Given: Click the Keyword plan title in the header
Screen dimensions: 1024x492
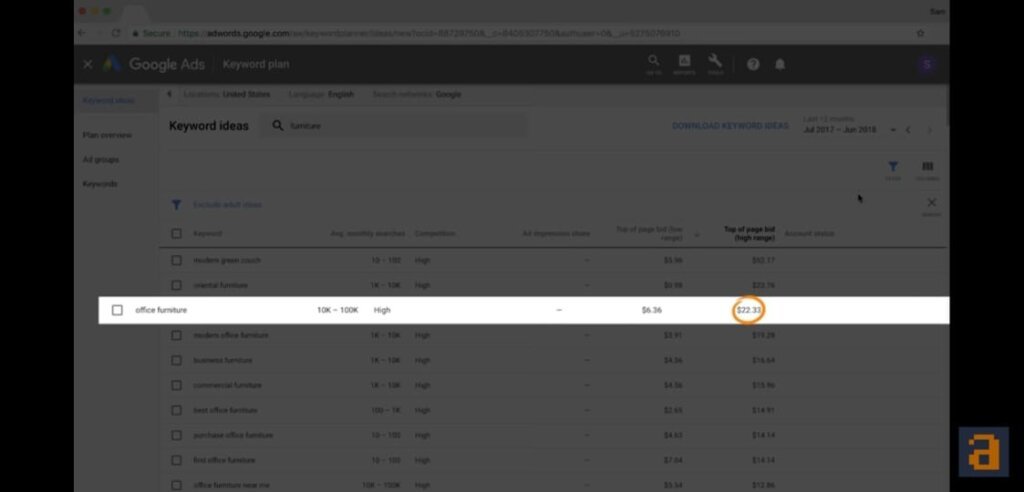Looking at the screenshot, I should click(255, 64).
